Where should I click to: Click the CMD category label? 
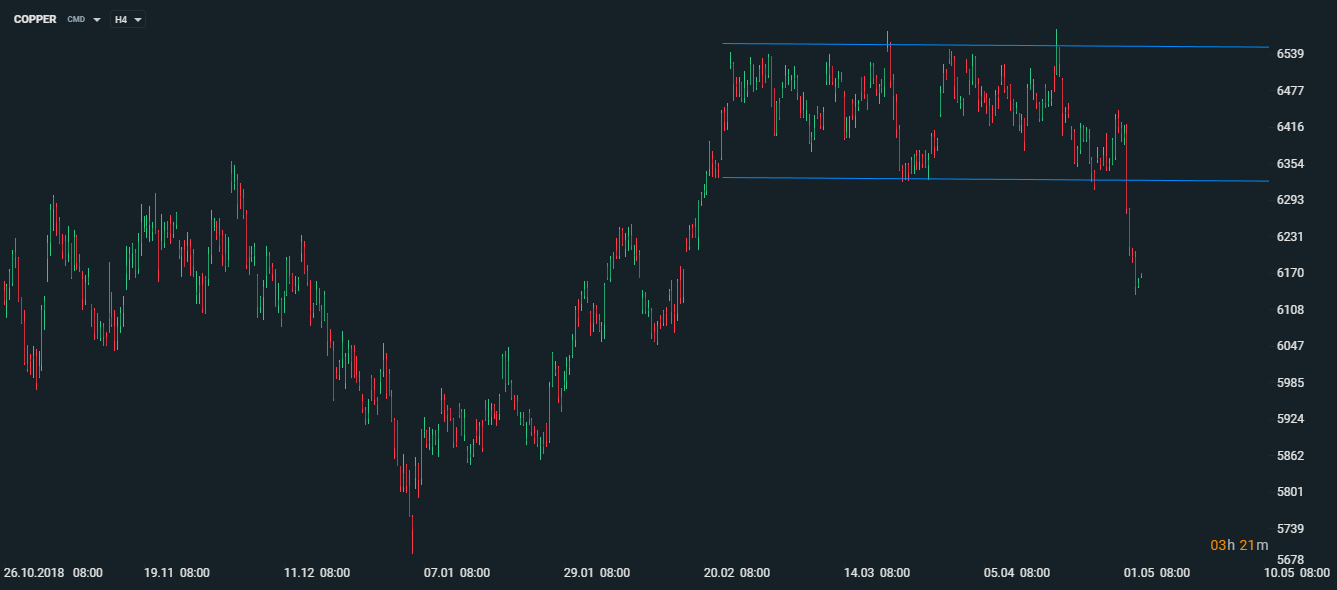pos(76,20)
